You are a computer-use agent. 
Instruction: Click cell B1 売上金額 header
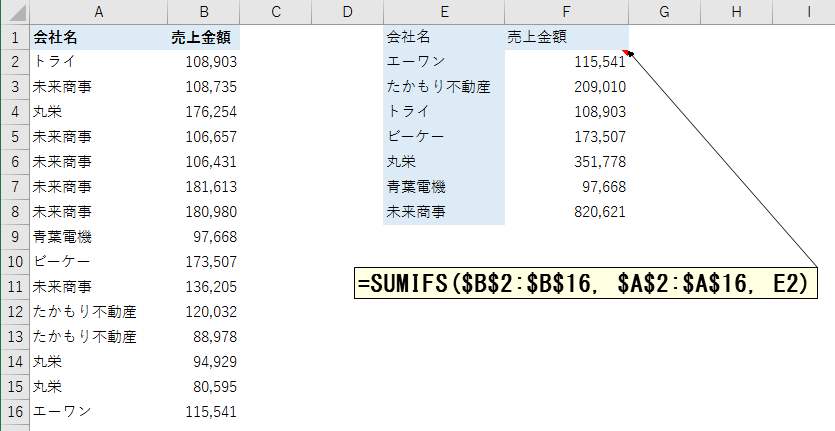click(x=203, y=37)
